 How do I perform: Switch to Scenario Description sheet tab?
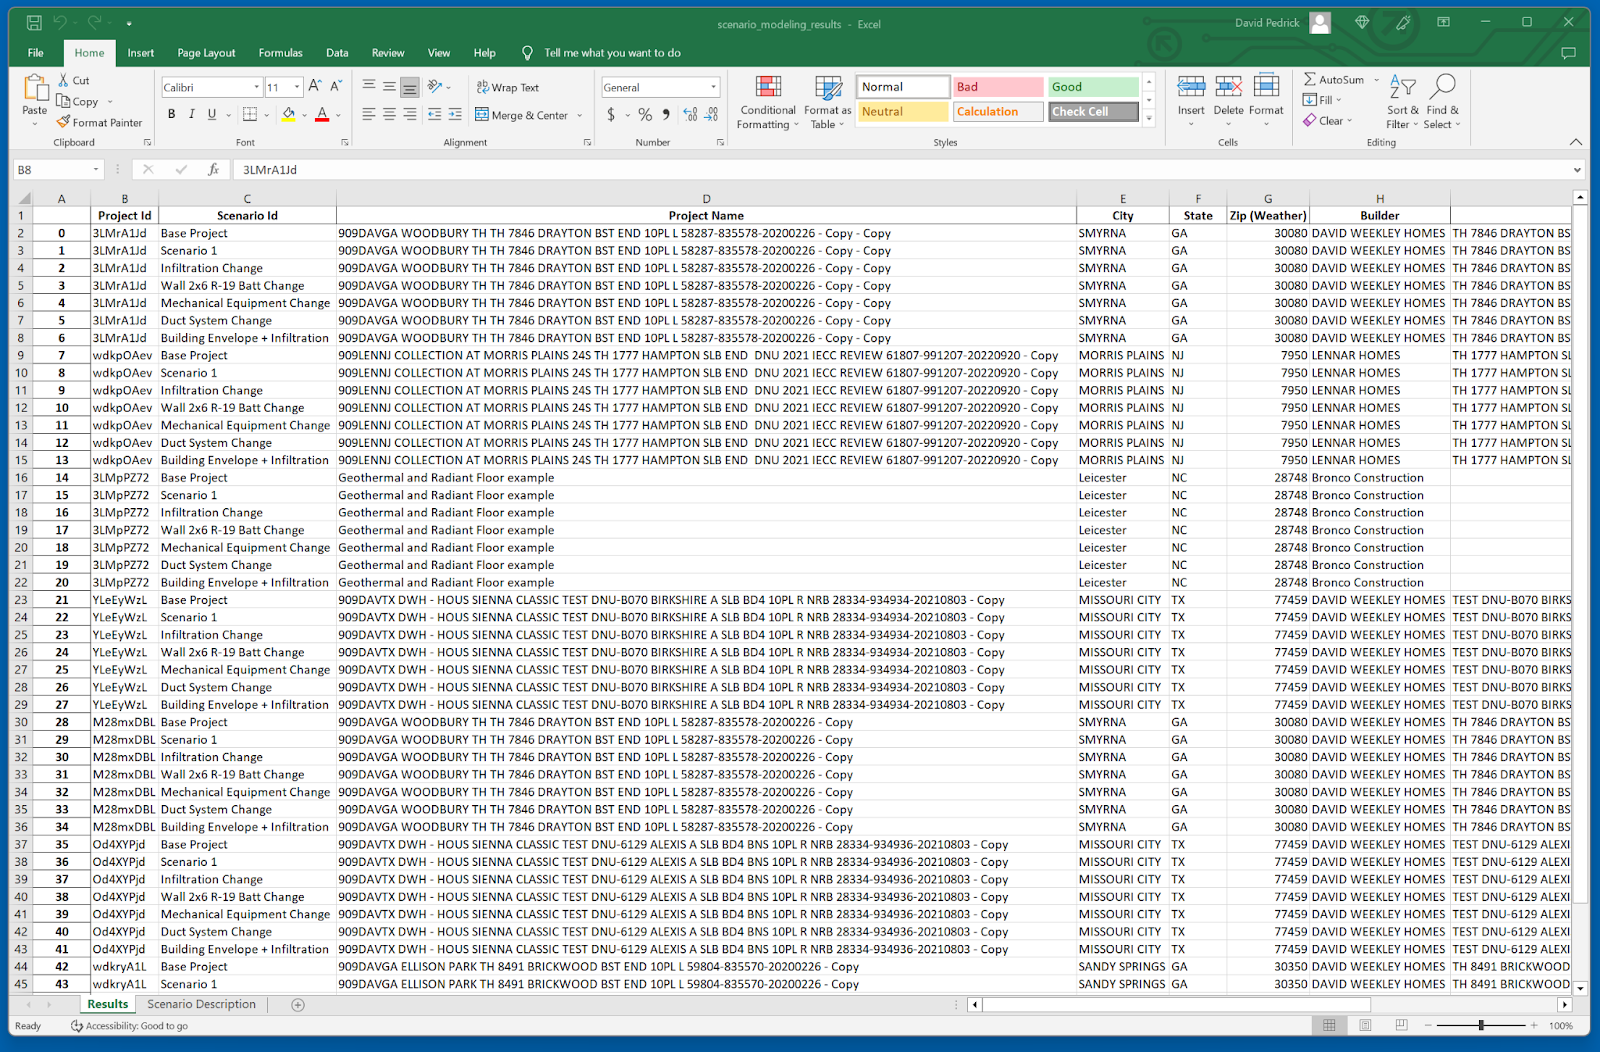tap(201, 1004)
